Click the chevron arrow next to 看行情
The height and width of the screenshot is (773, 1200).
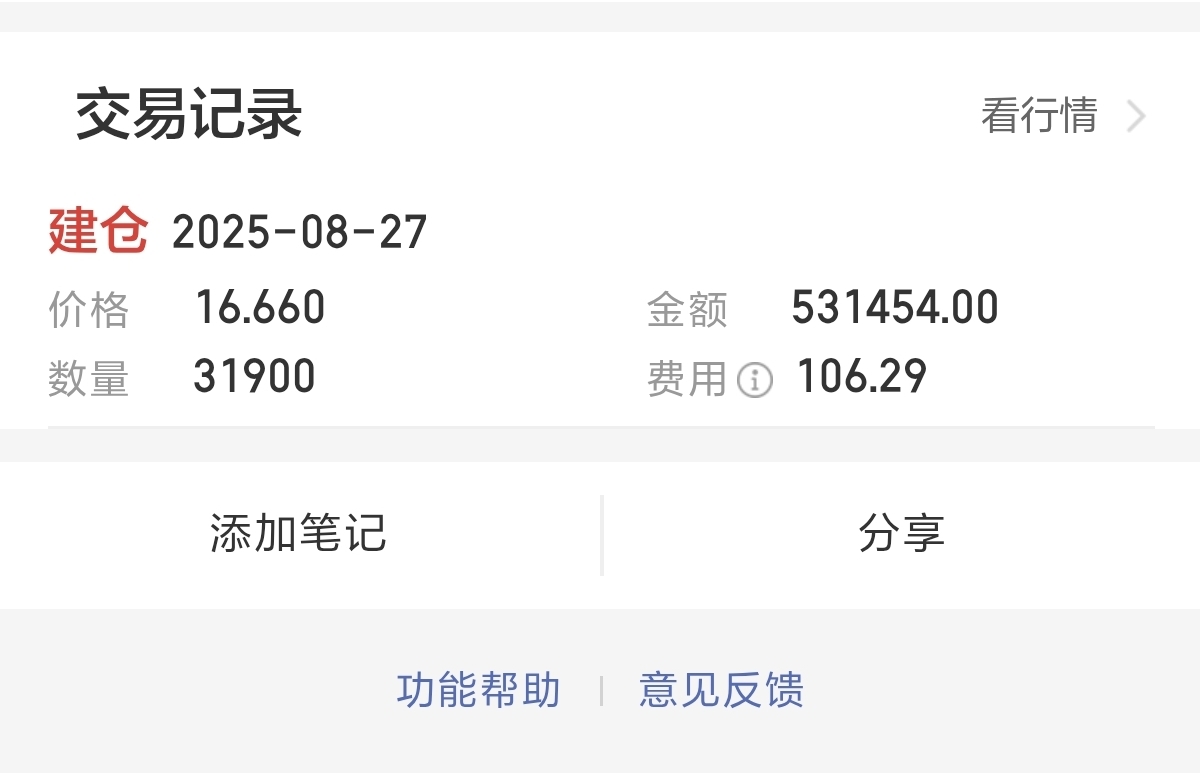click(1135, 117)
